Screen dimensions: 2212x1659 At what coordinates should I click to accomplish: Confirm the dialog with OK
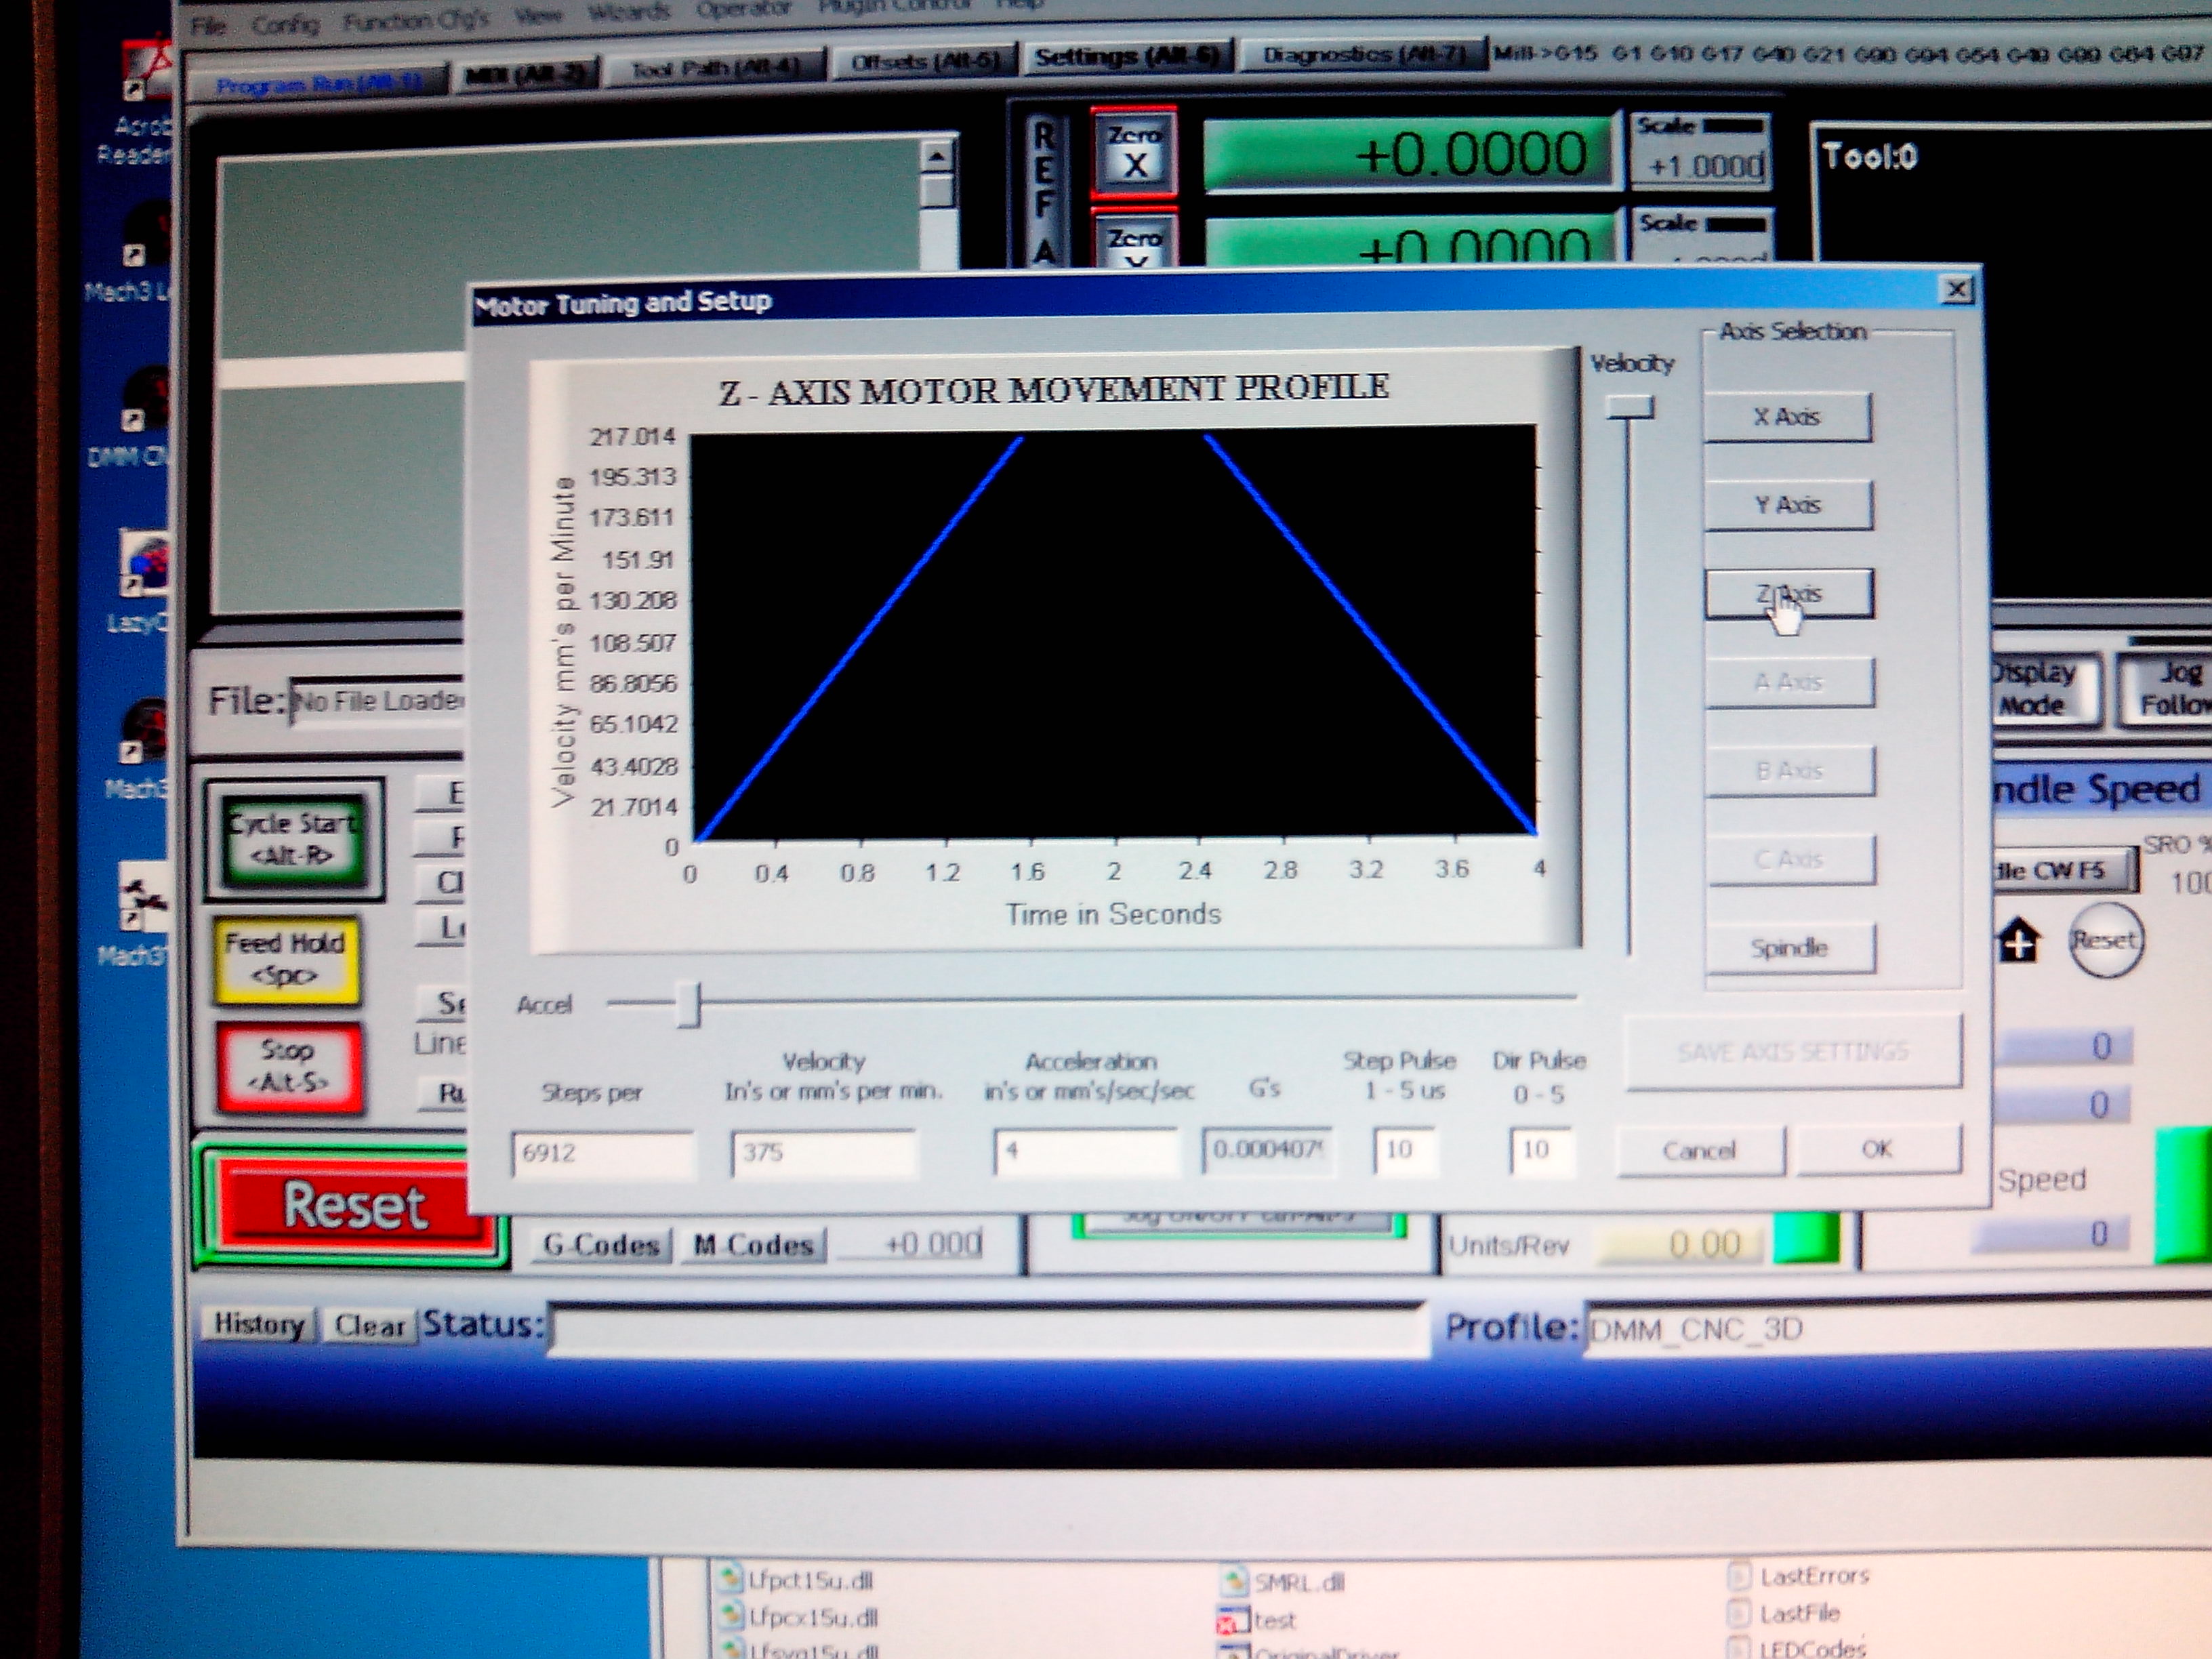[1877, 1149]
